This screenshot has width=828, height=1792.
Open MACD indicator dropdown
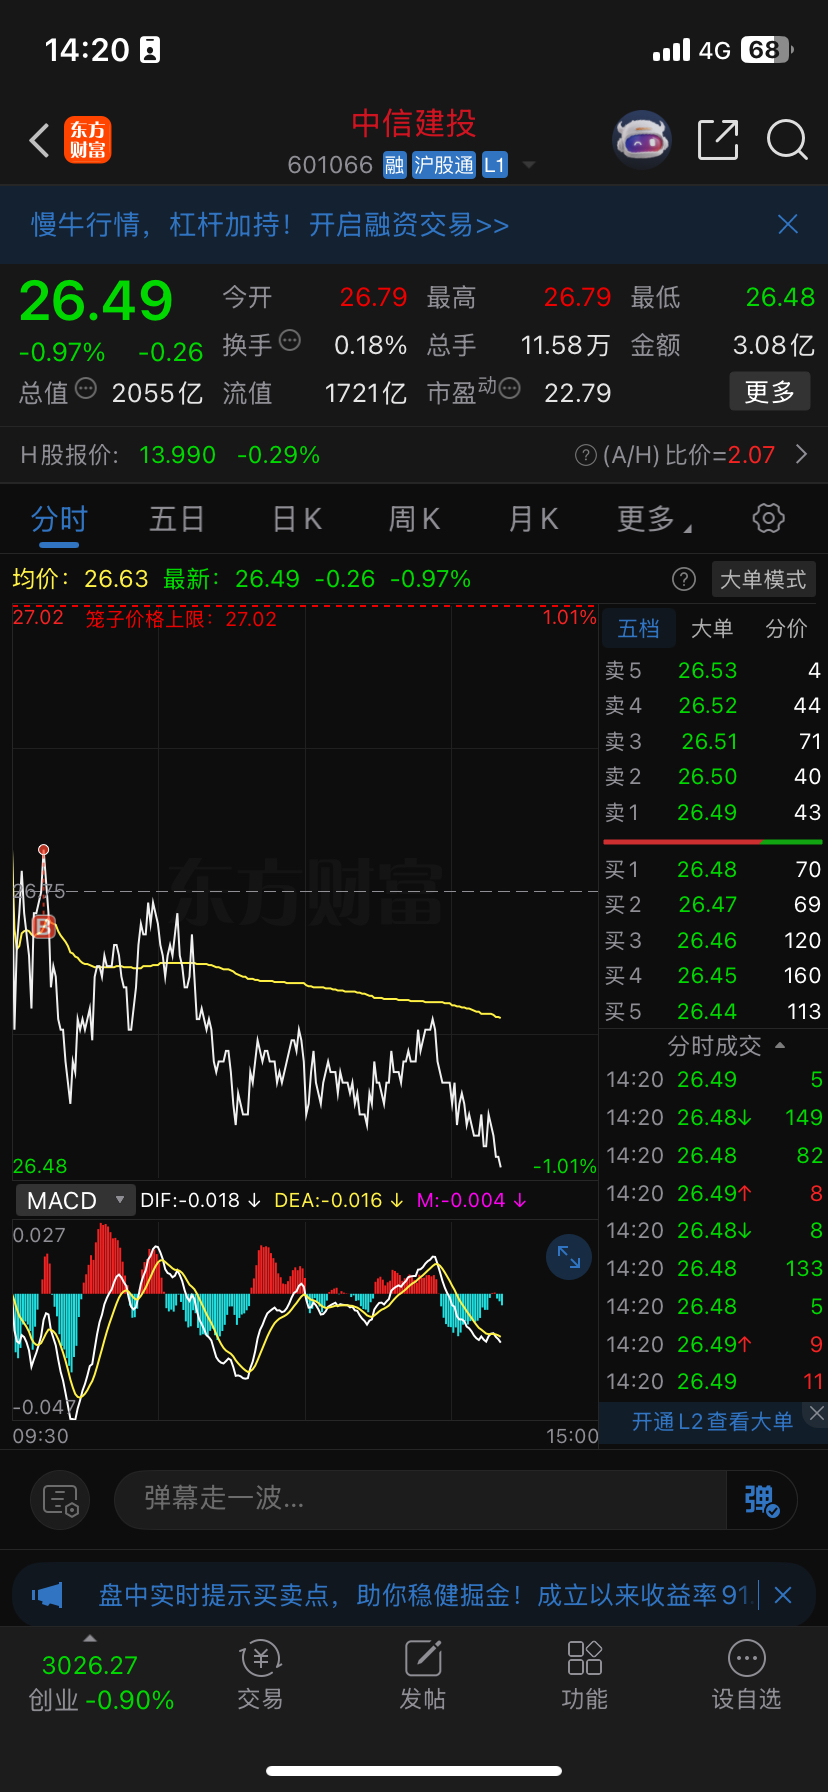75,1200
